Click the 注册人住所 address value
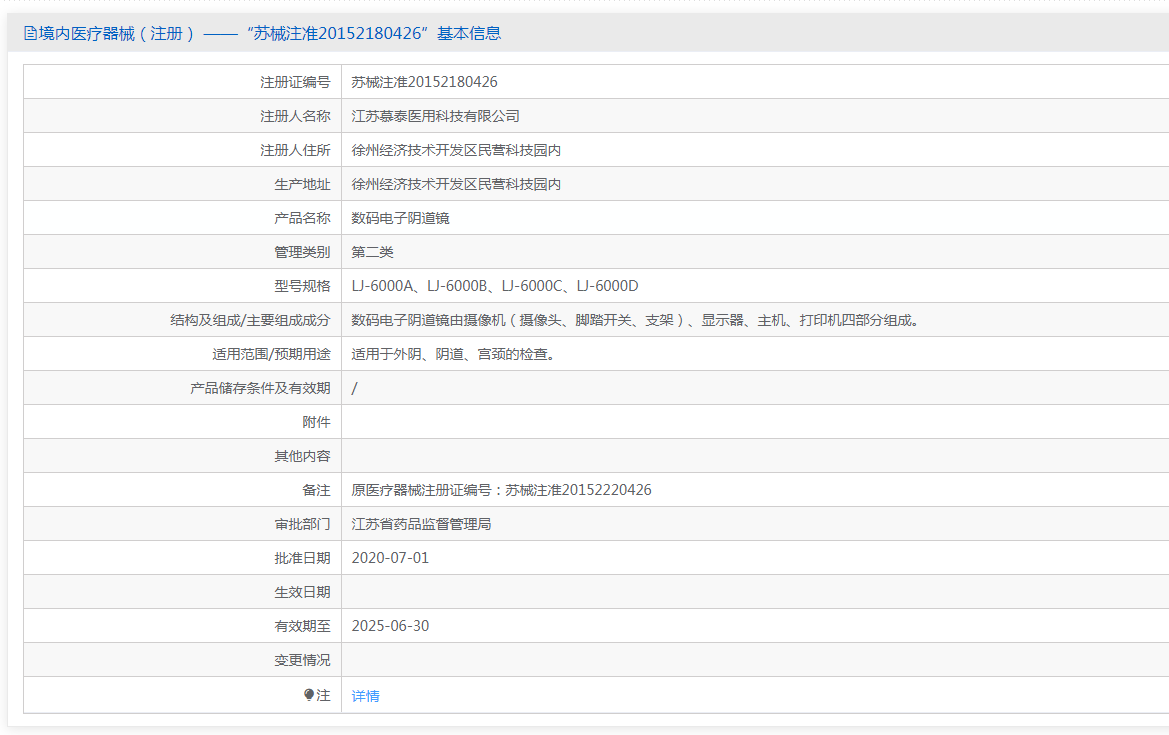The width and height of the screenshot is (1169, 735). pyautogui.click(x=456, y=151)
